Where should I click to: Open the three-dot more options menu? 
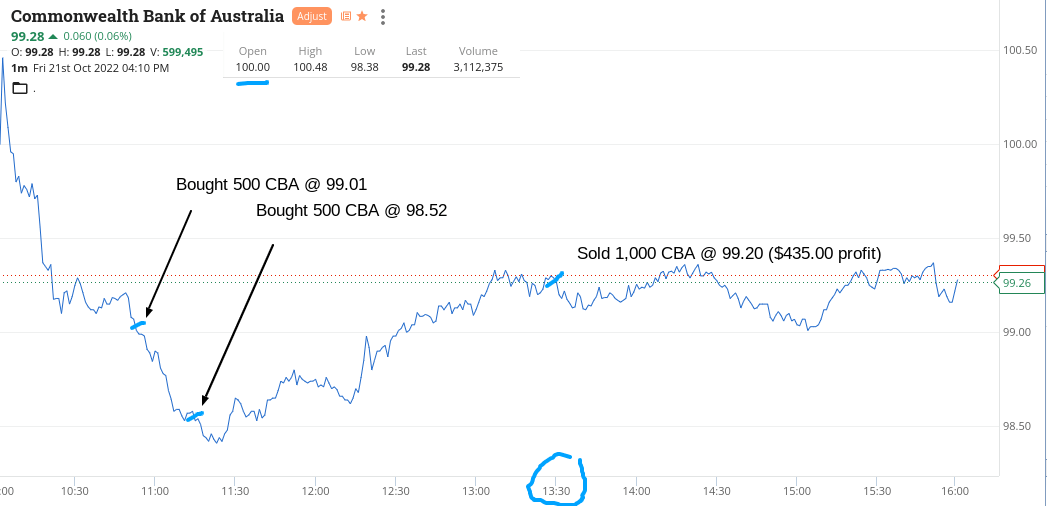tap(384, 16)
